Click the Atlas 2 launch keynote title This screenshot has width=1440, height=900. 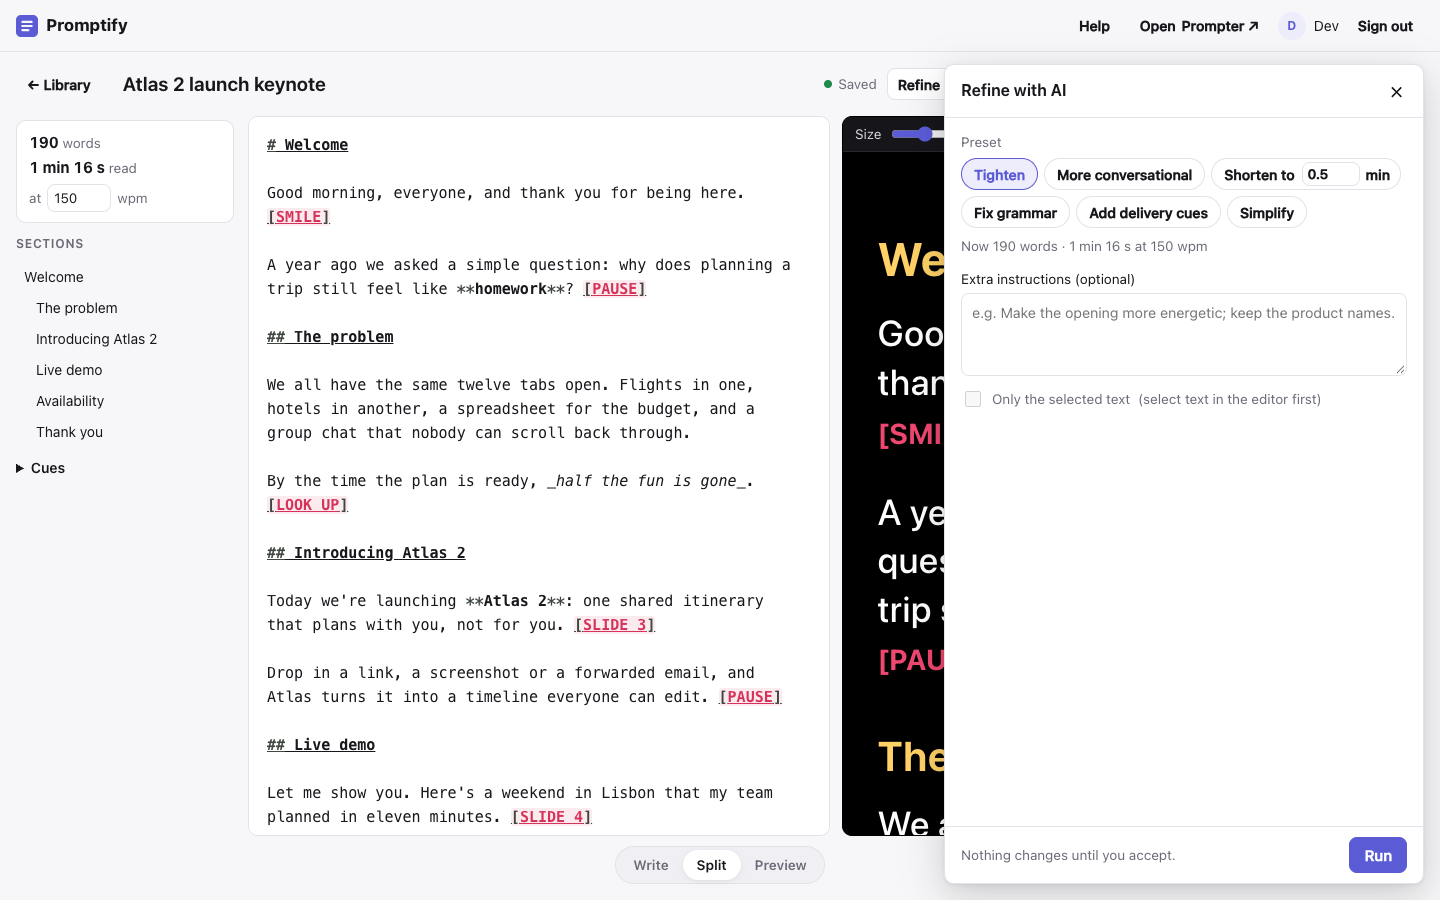click(224, 85)
